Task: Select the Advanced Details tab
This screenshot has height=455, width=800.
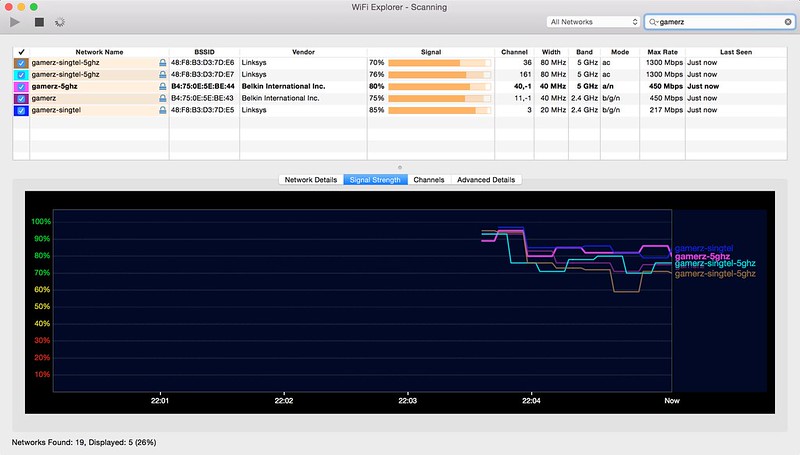Action: coord(485,180)
